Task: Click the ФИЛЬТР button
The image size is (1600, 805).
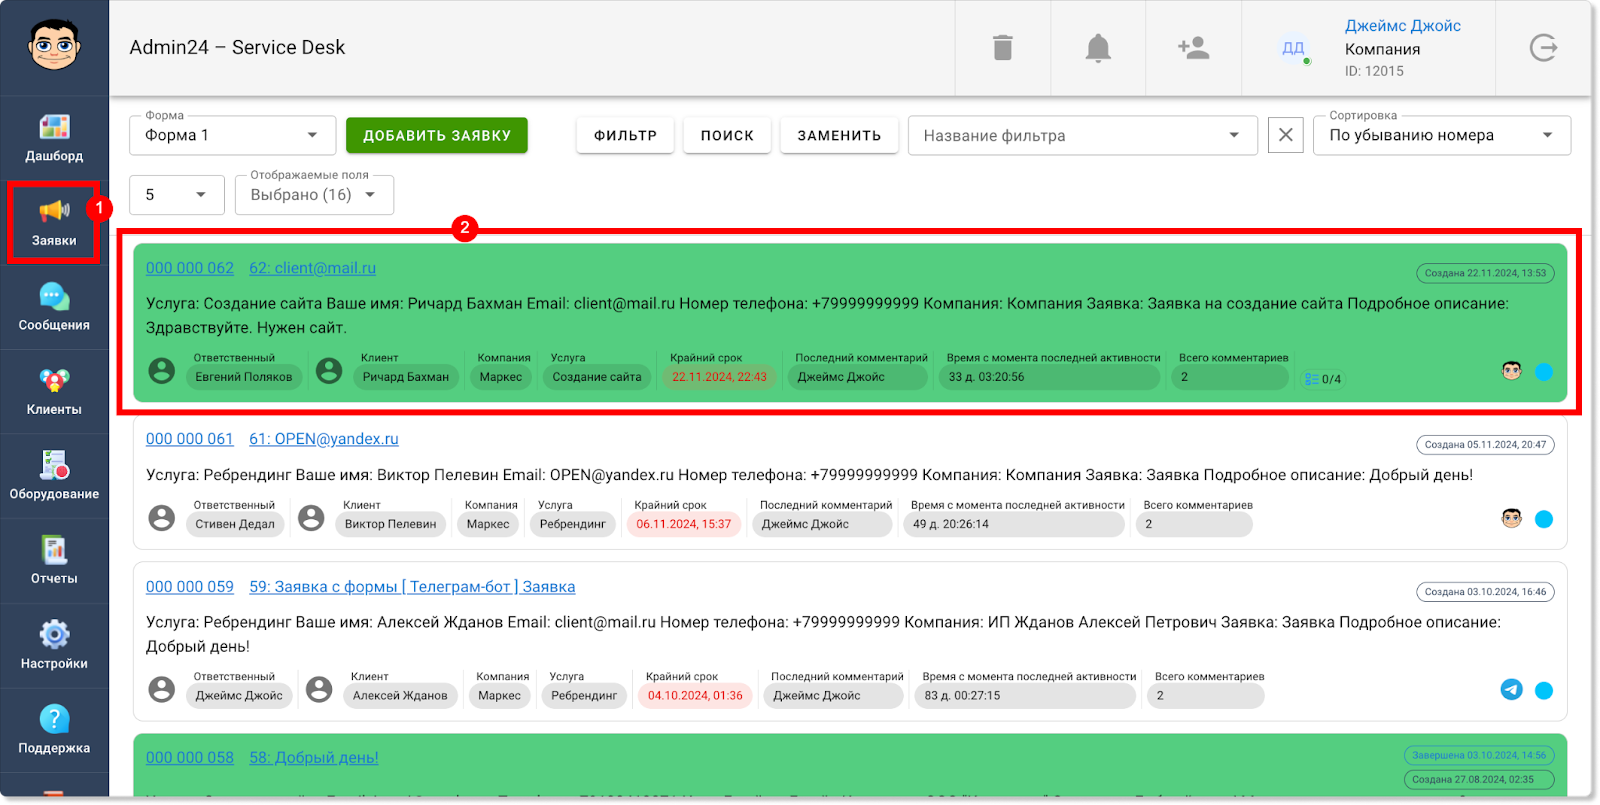Action: coord(625,135)
